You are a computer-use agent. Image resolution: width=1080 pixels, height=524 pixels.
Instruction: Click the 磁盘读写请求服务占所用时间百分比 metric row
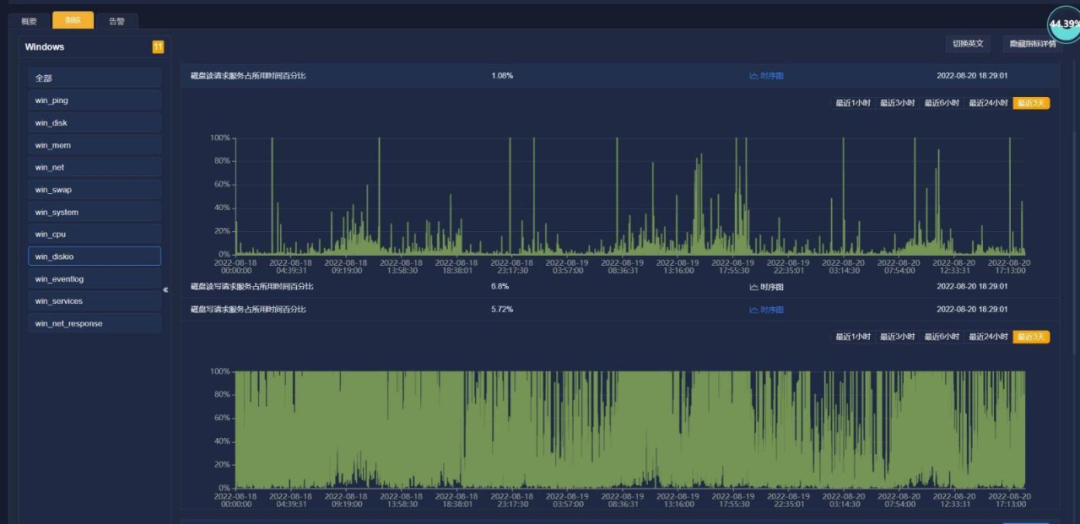point(620,286)
